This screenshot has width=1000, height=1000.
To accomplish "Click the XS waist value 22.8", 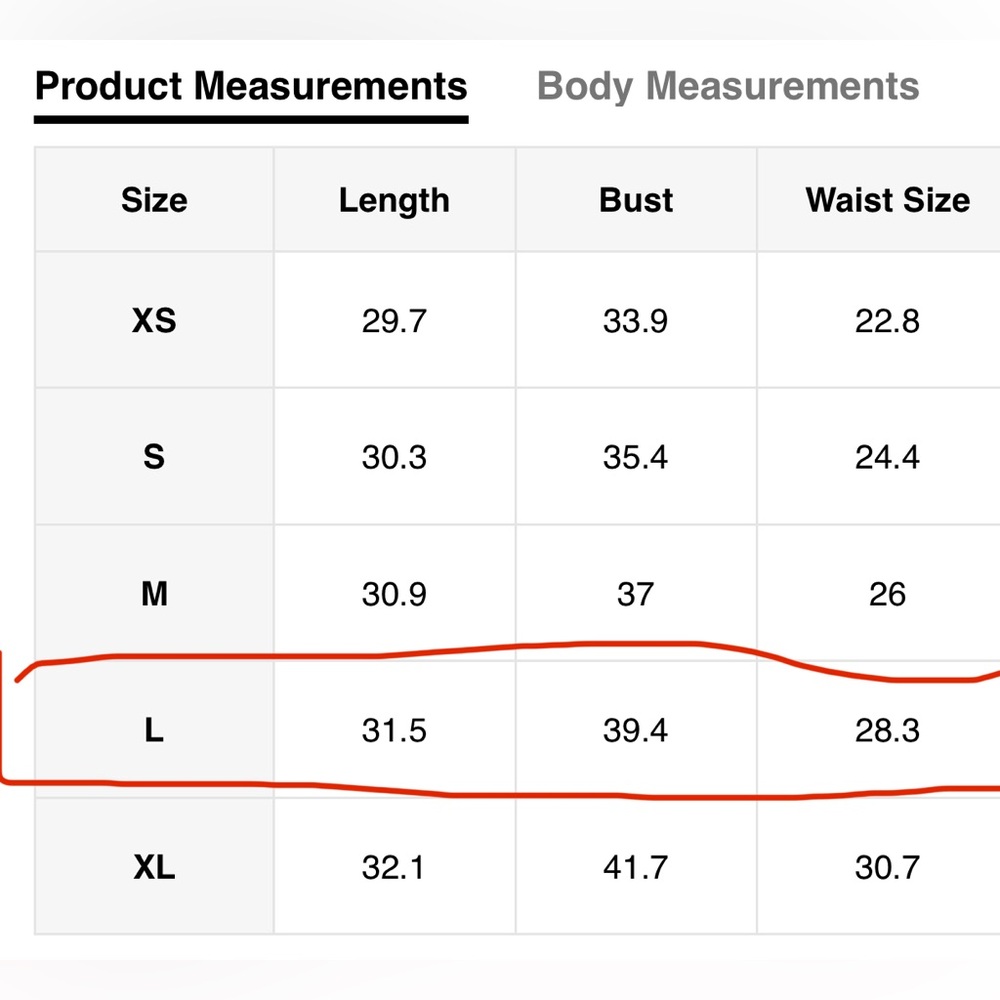I will 888,320.
